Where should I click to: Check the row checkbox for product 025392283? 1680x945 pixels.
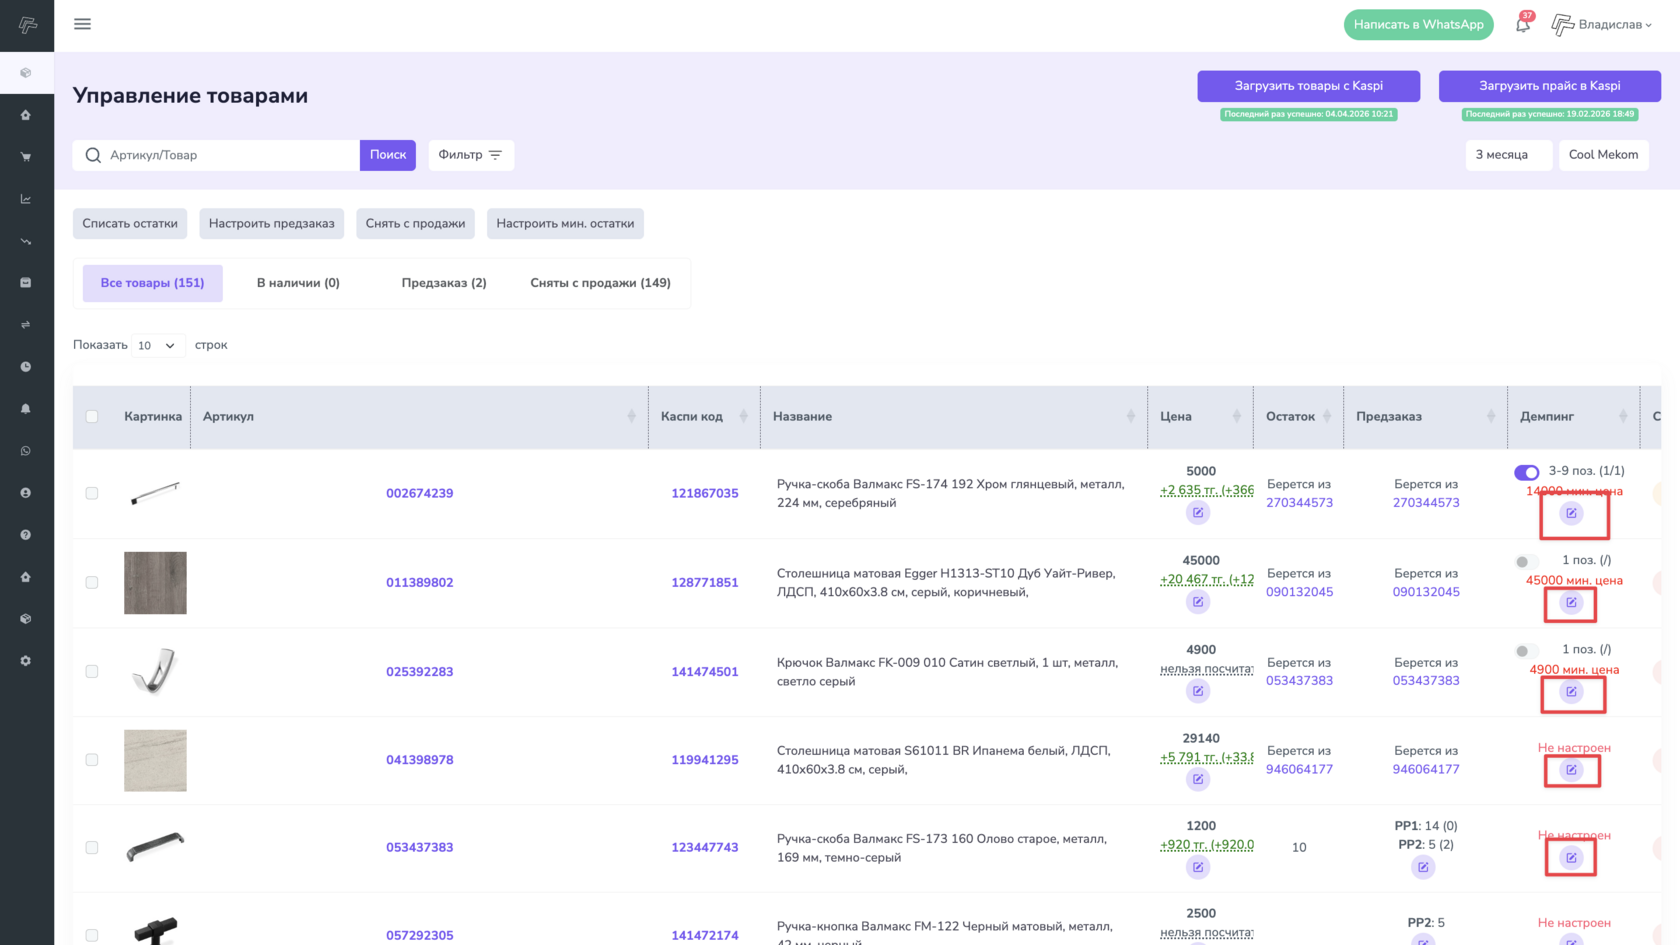pos(92,672)
